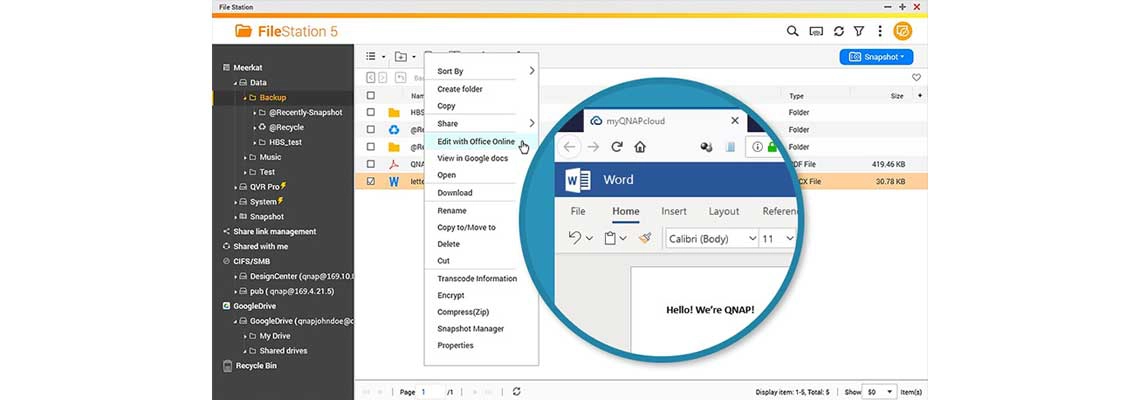Check the HBS folder row checkbox
This screenshot has height=400, width=1140.
tap(371, 113)
